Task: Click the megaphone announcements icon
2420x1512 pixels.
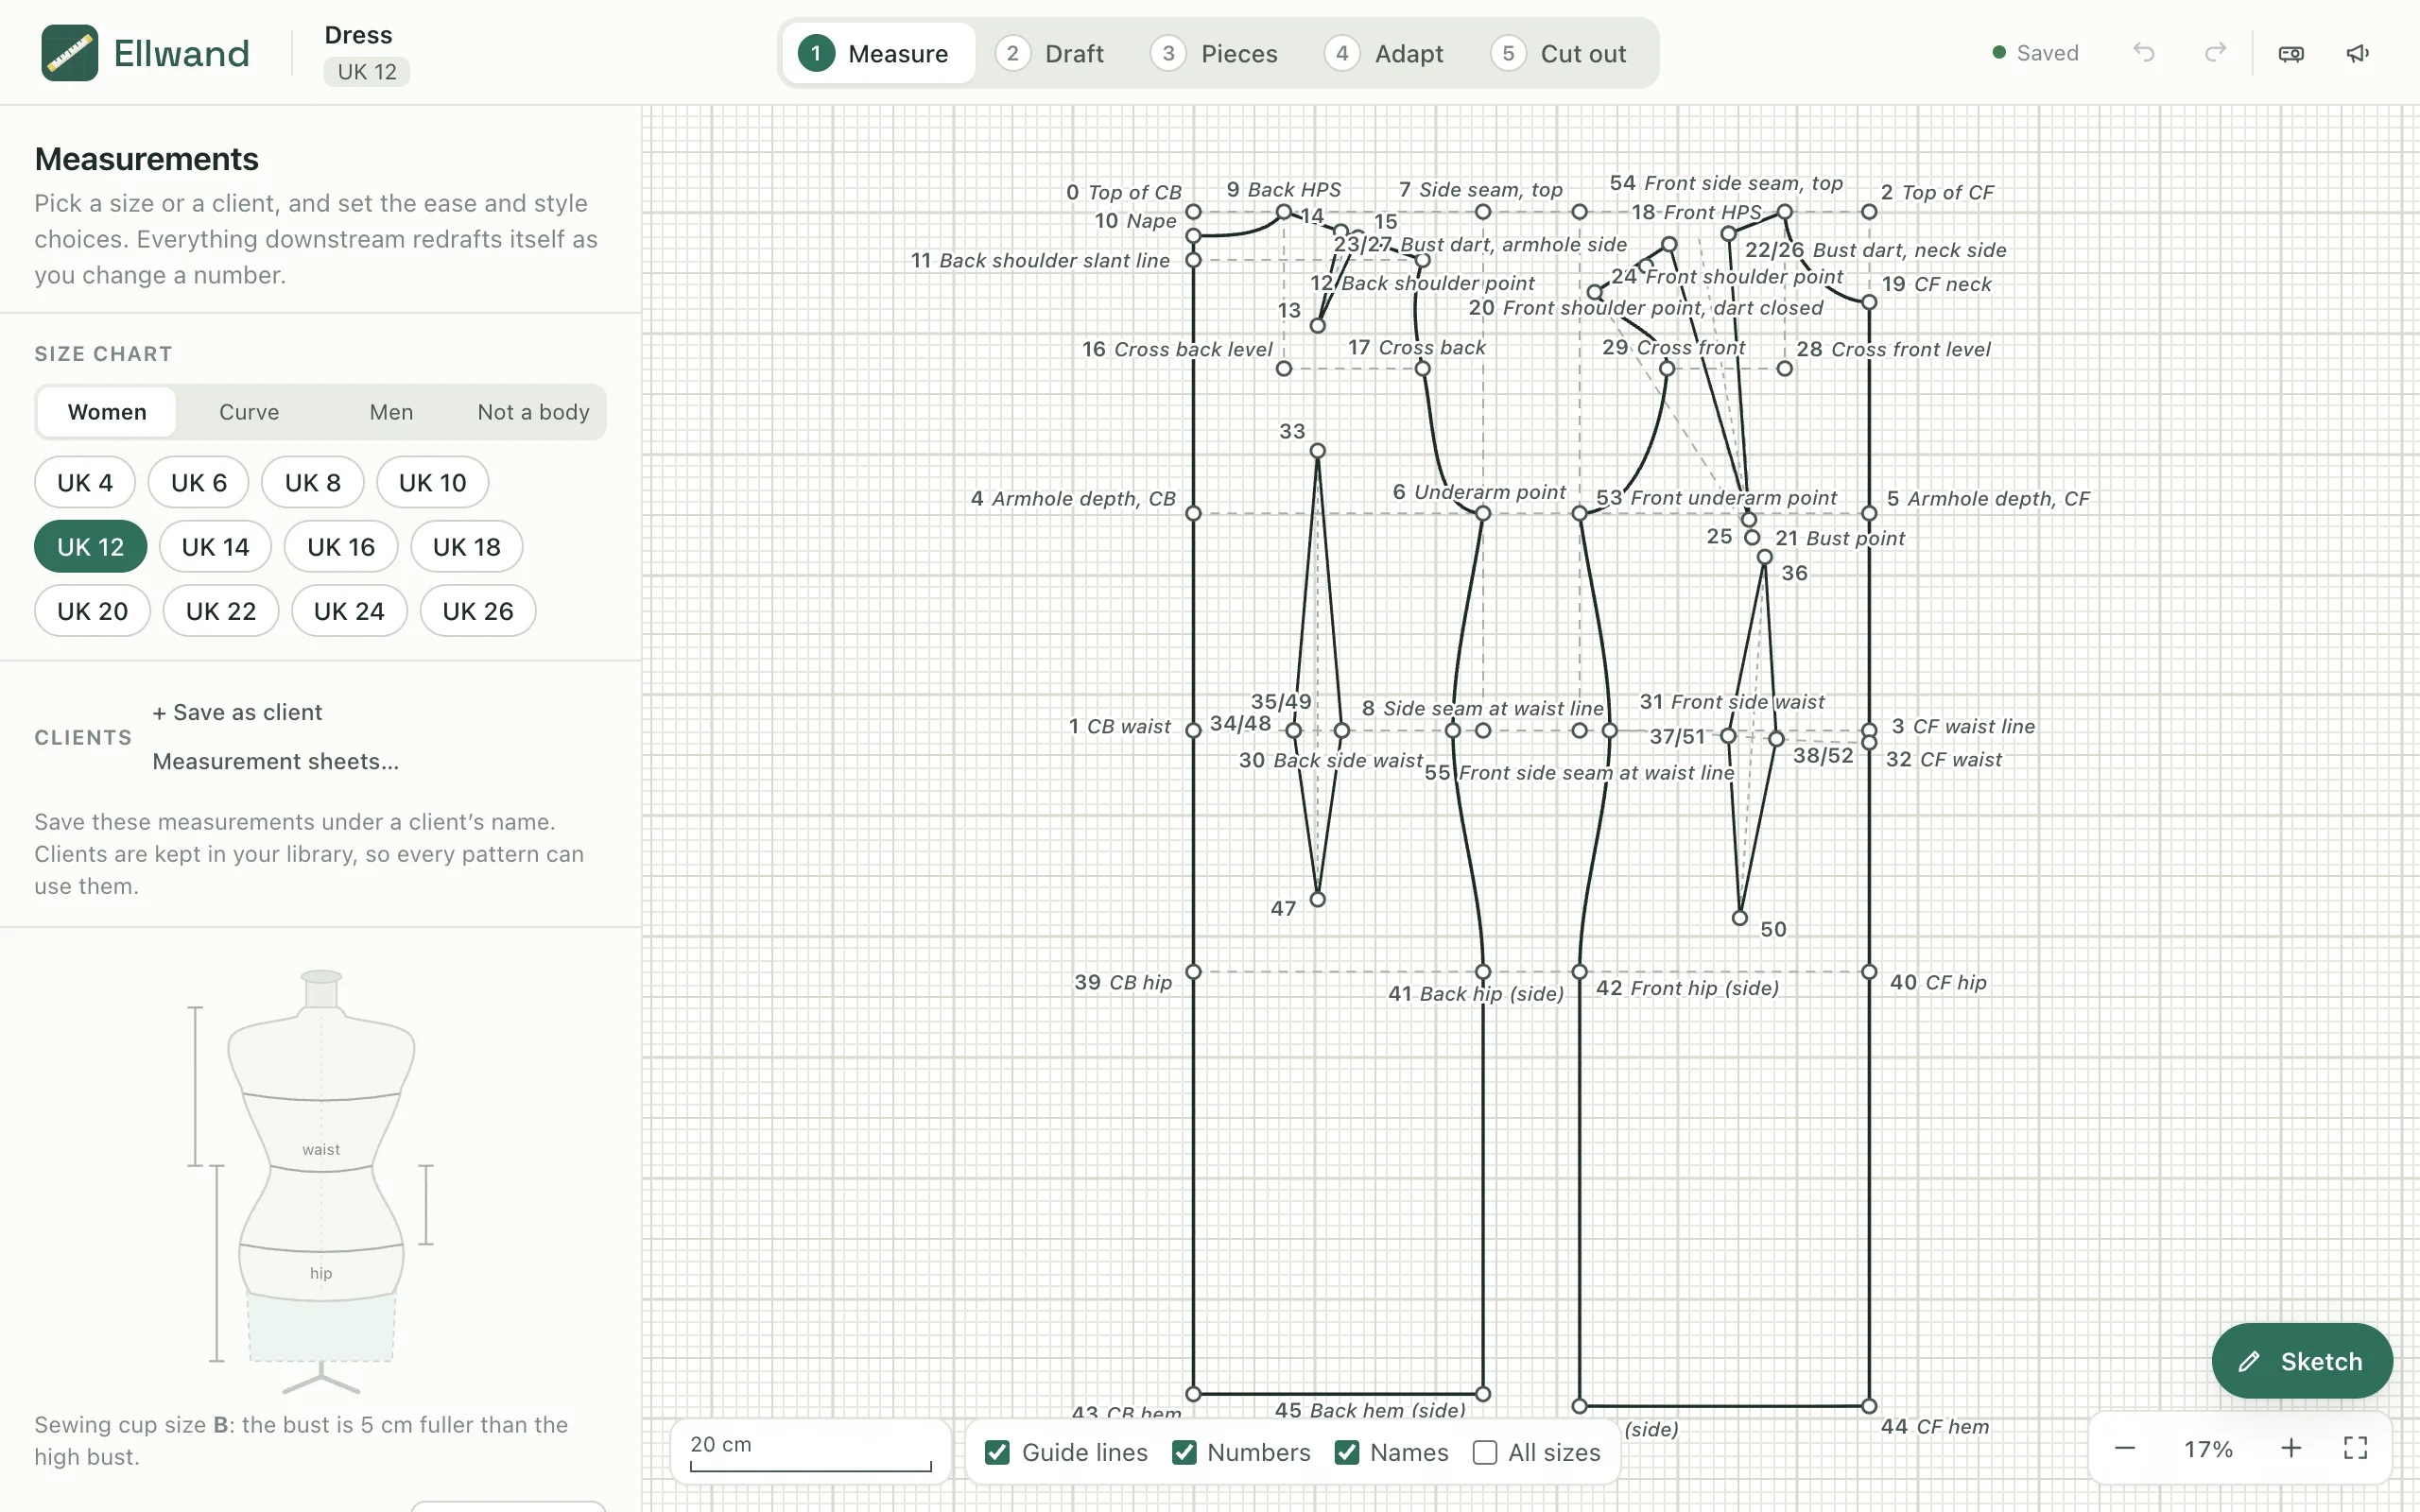Action: tap(2357, 53)
